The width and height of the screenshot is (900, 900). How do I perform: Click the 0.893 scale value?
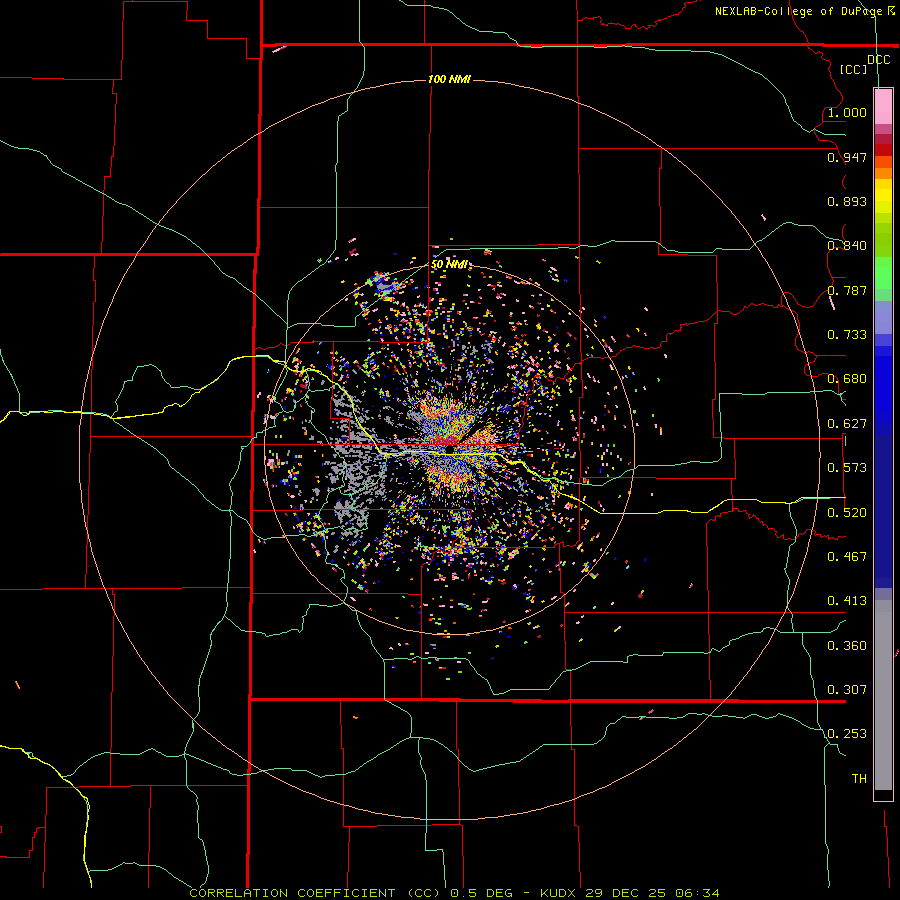tap(847, 201)
